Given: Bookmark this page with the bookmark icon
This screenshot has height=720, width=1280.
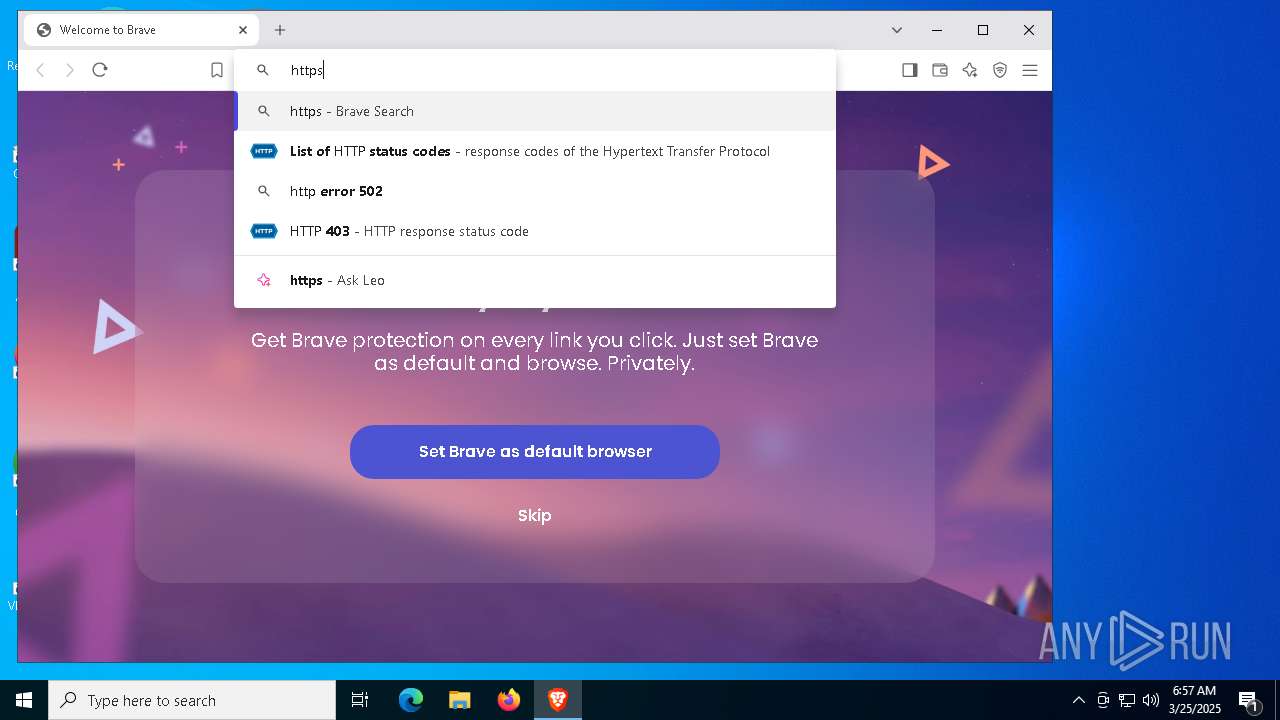Looking at the screenshot, I should point(217,70).
